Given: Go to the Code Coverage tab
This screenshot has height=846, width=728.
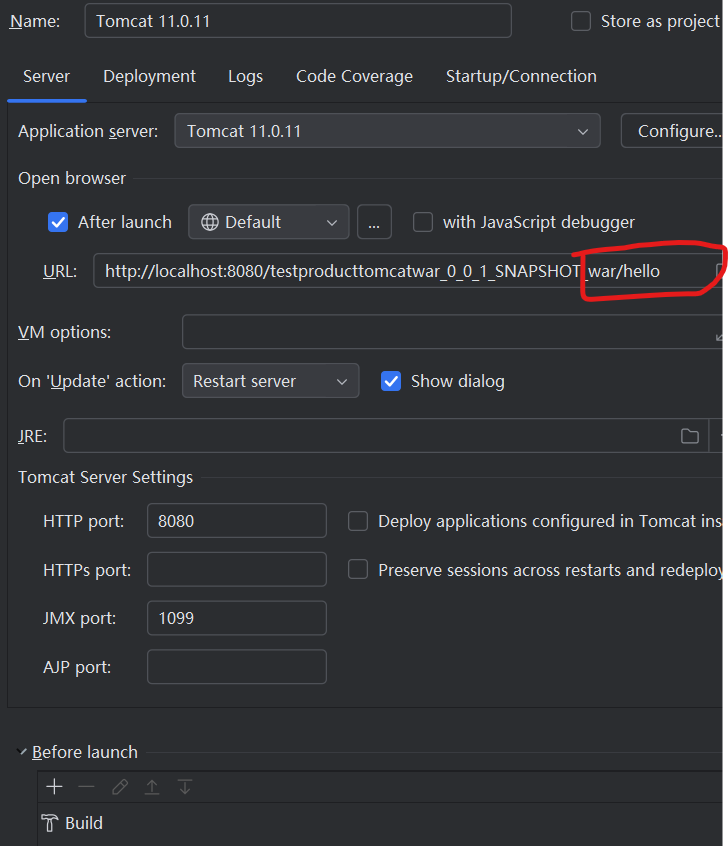Looking at the screenshot, I should pyautogui.click(x=355, y=76).
